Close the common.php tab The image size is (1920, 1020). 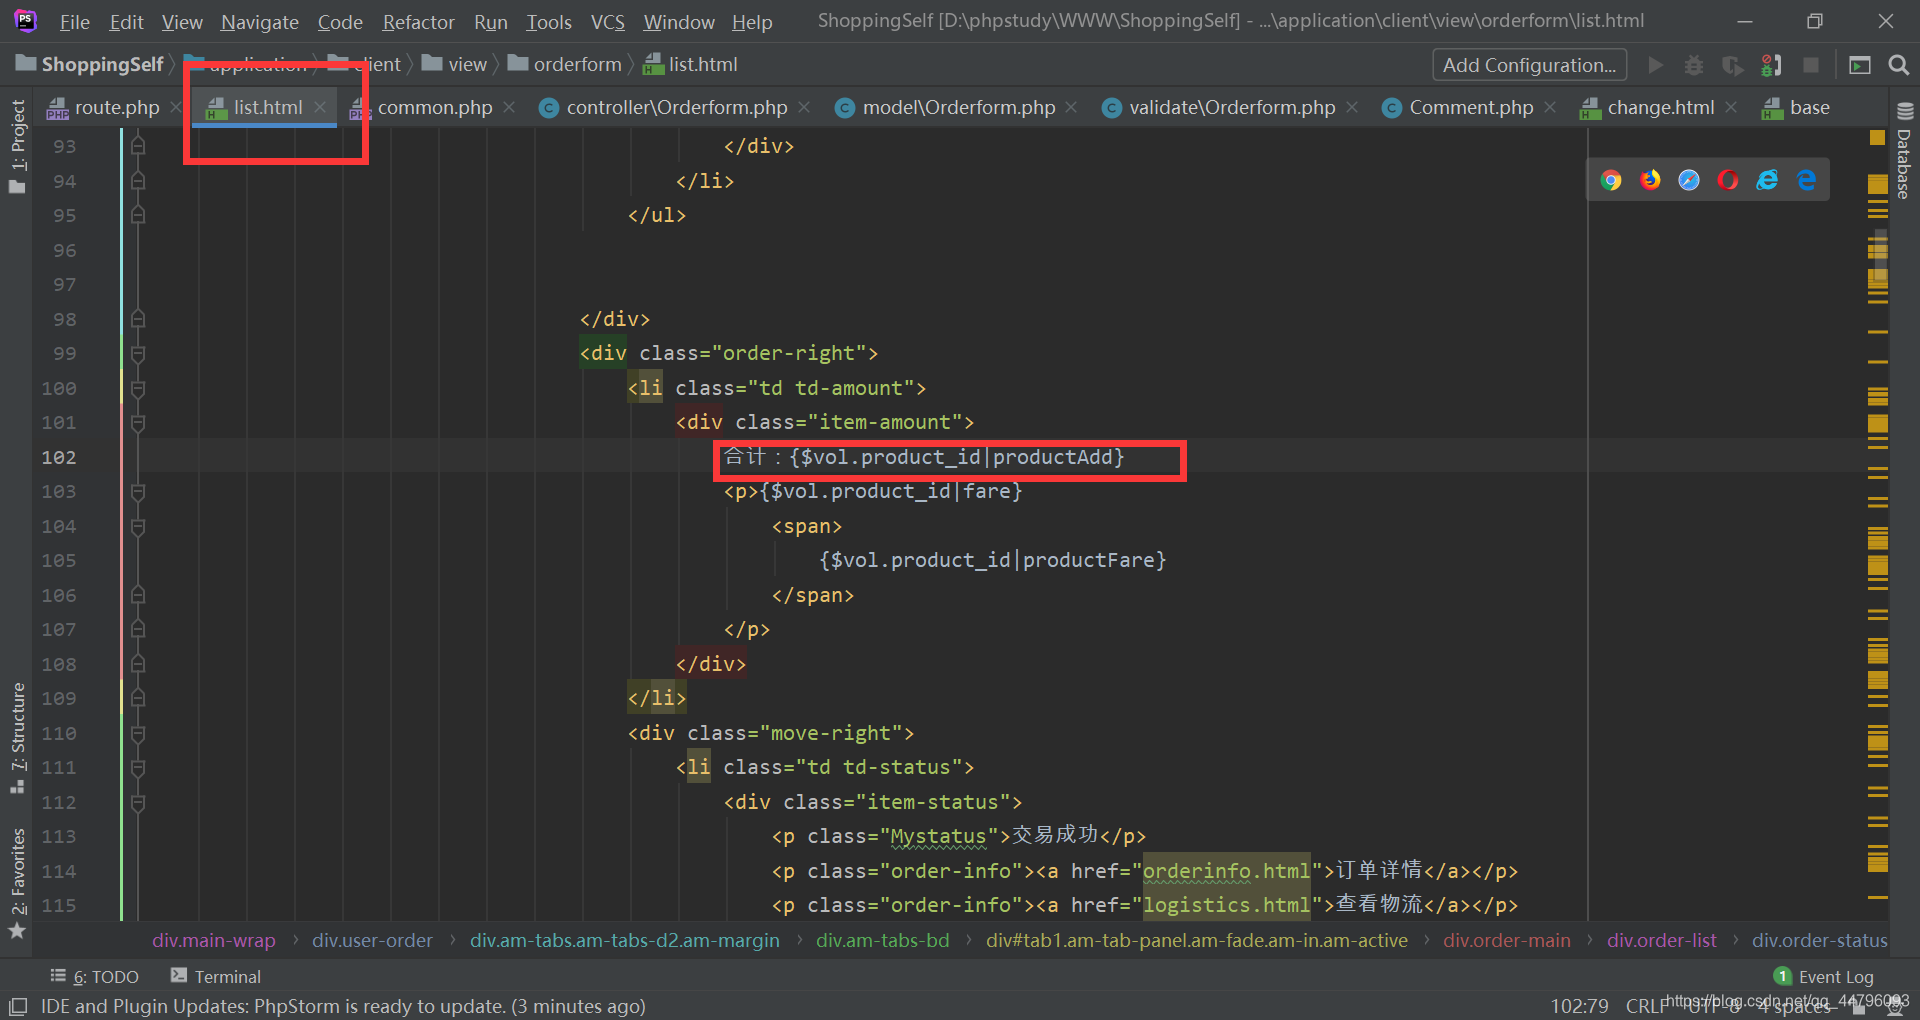(509, 107)
